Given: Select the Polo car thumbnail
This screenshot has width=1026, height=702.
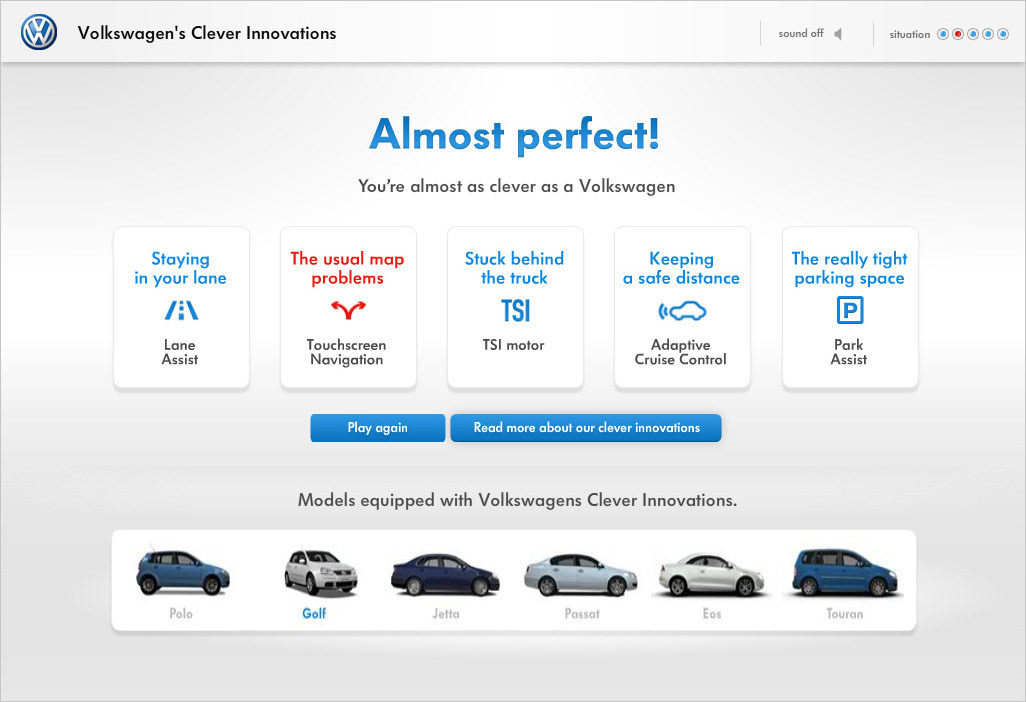Looking at the screenshot, I should tap(183, 572).
